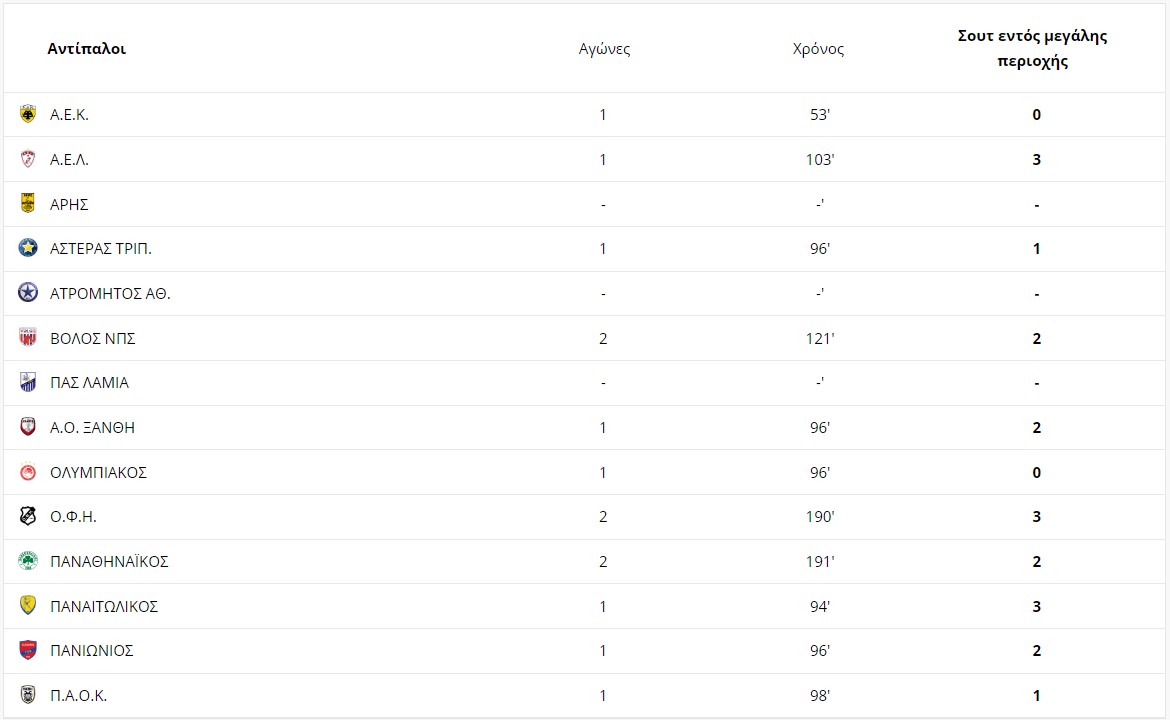Click the Χρόνος column header
This screenshot has height=720, width=1170.
pos(819,49)
